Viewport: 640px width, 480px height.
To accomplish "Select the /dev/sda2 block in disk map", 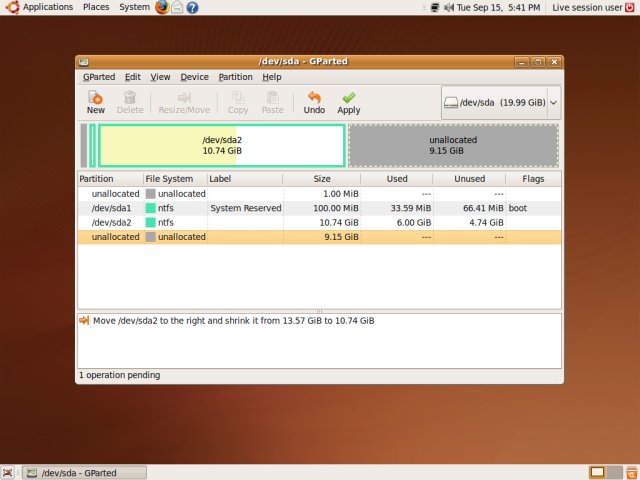I will pos(222,145).
